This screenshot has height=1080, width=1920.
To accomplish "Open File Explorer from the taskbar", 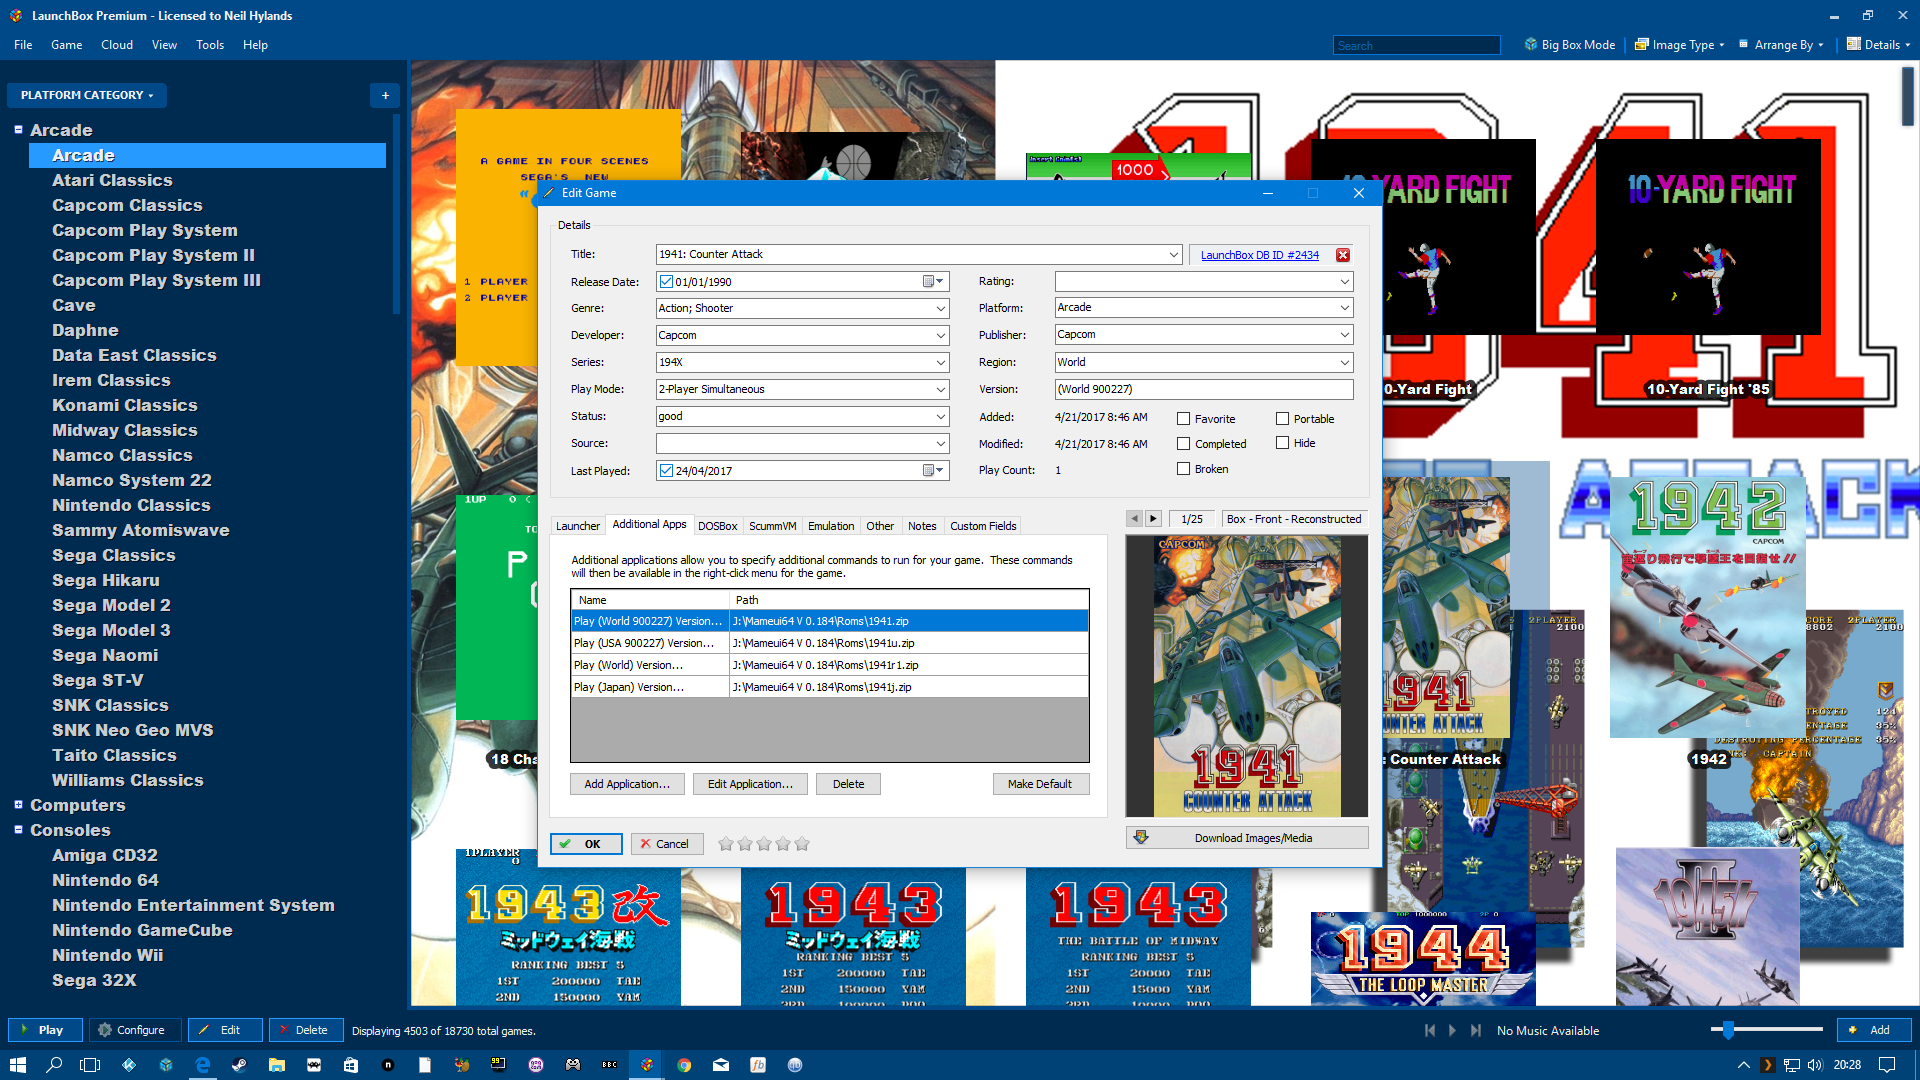I will 276,1065.
